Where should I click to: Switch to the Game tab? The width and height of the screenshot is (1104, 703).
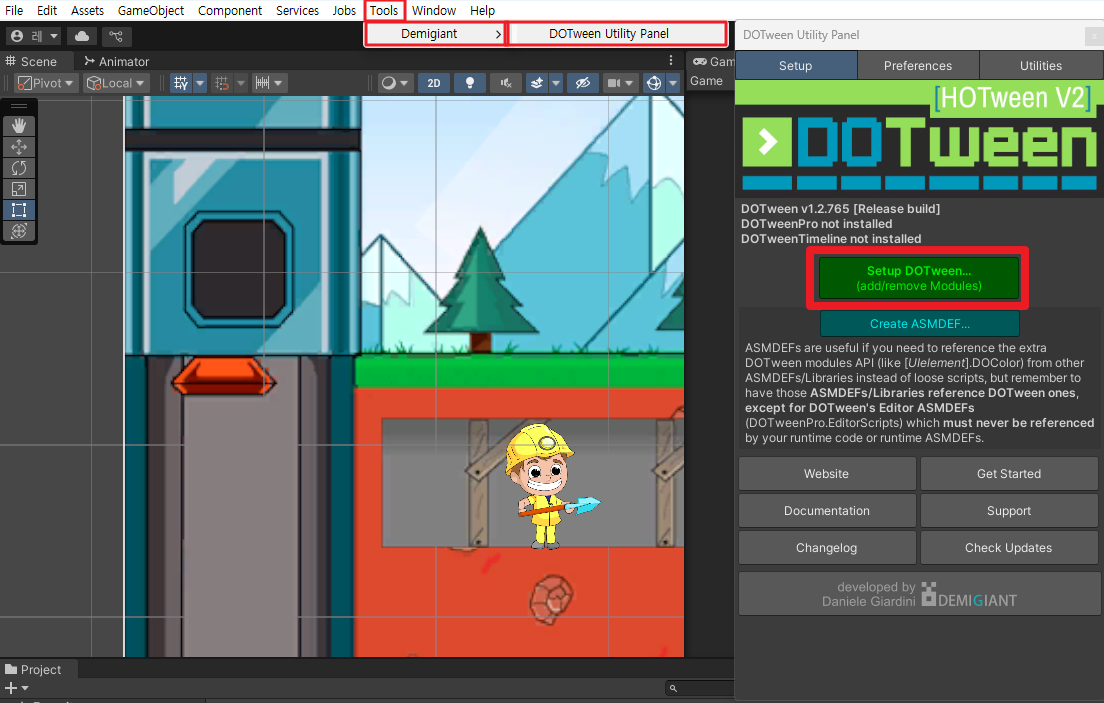pos(713,61)
